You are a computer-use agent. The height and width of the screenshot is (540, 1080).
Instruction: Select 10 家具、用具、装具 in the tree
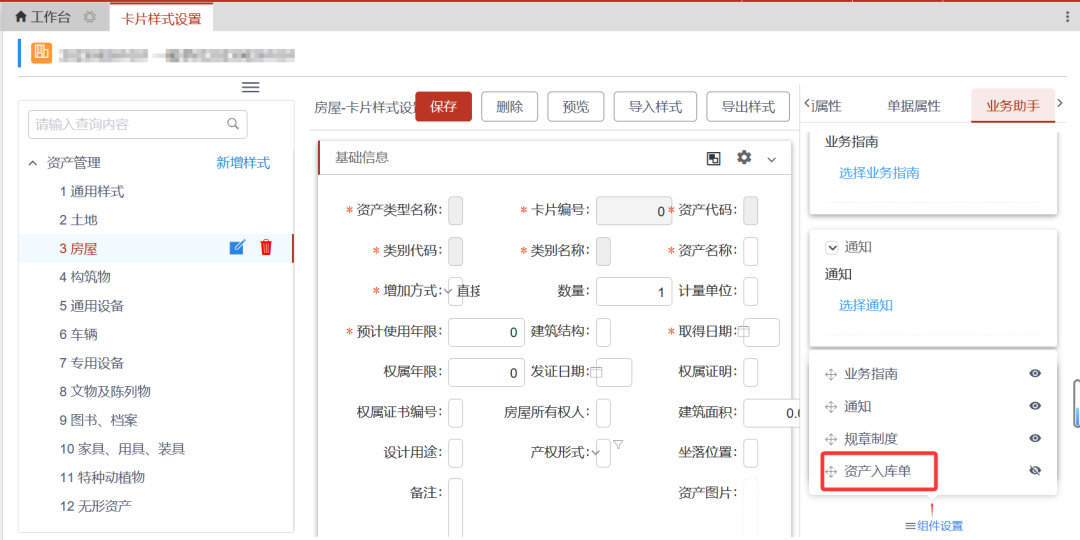(x=123, y=450)
